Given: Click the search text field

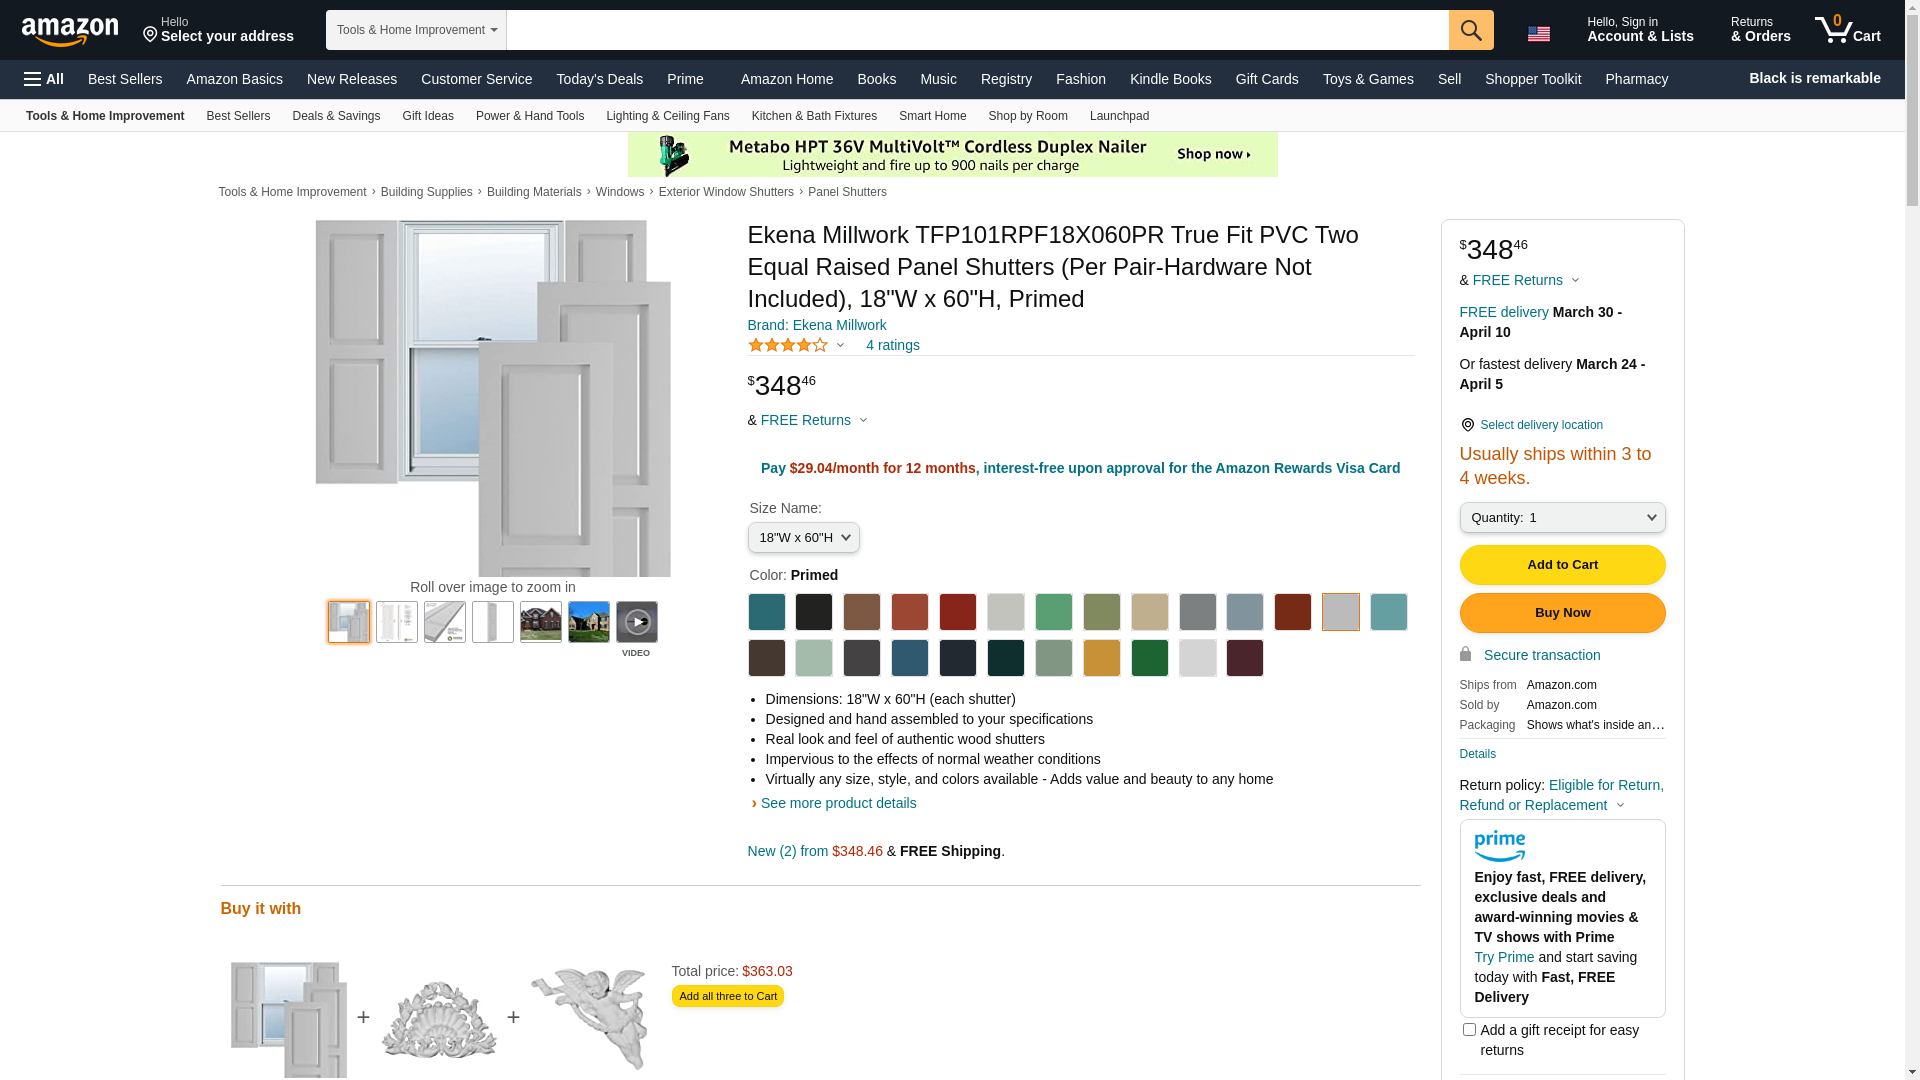Looking at the screenshot, I should coord(976,30).
